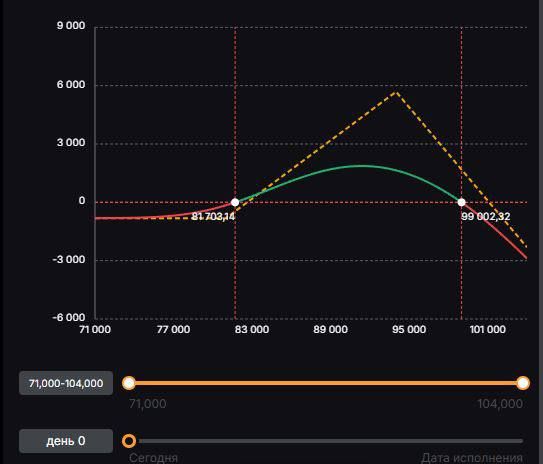Click the 99 002,32 breakeven label
The width and height of the screenshot is (543, 464).
pyautogui.click(x=486, y=216)
